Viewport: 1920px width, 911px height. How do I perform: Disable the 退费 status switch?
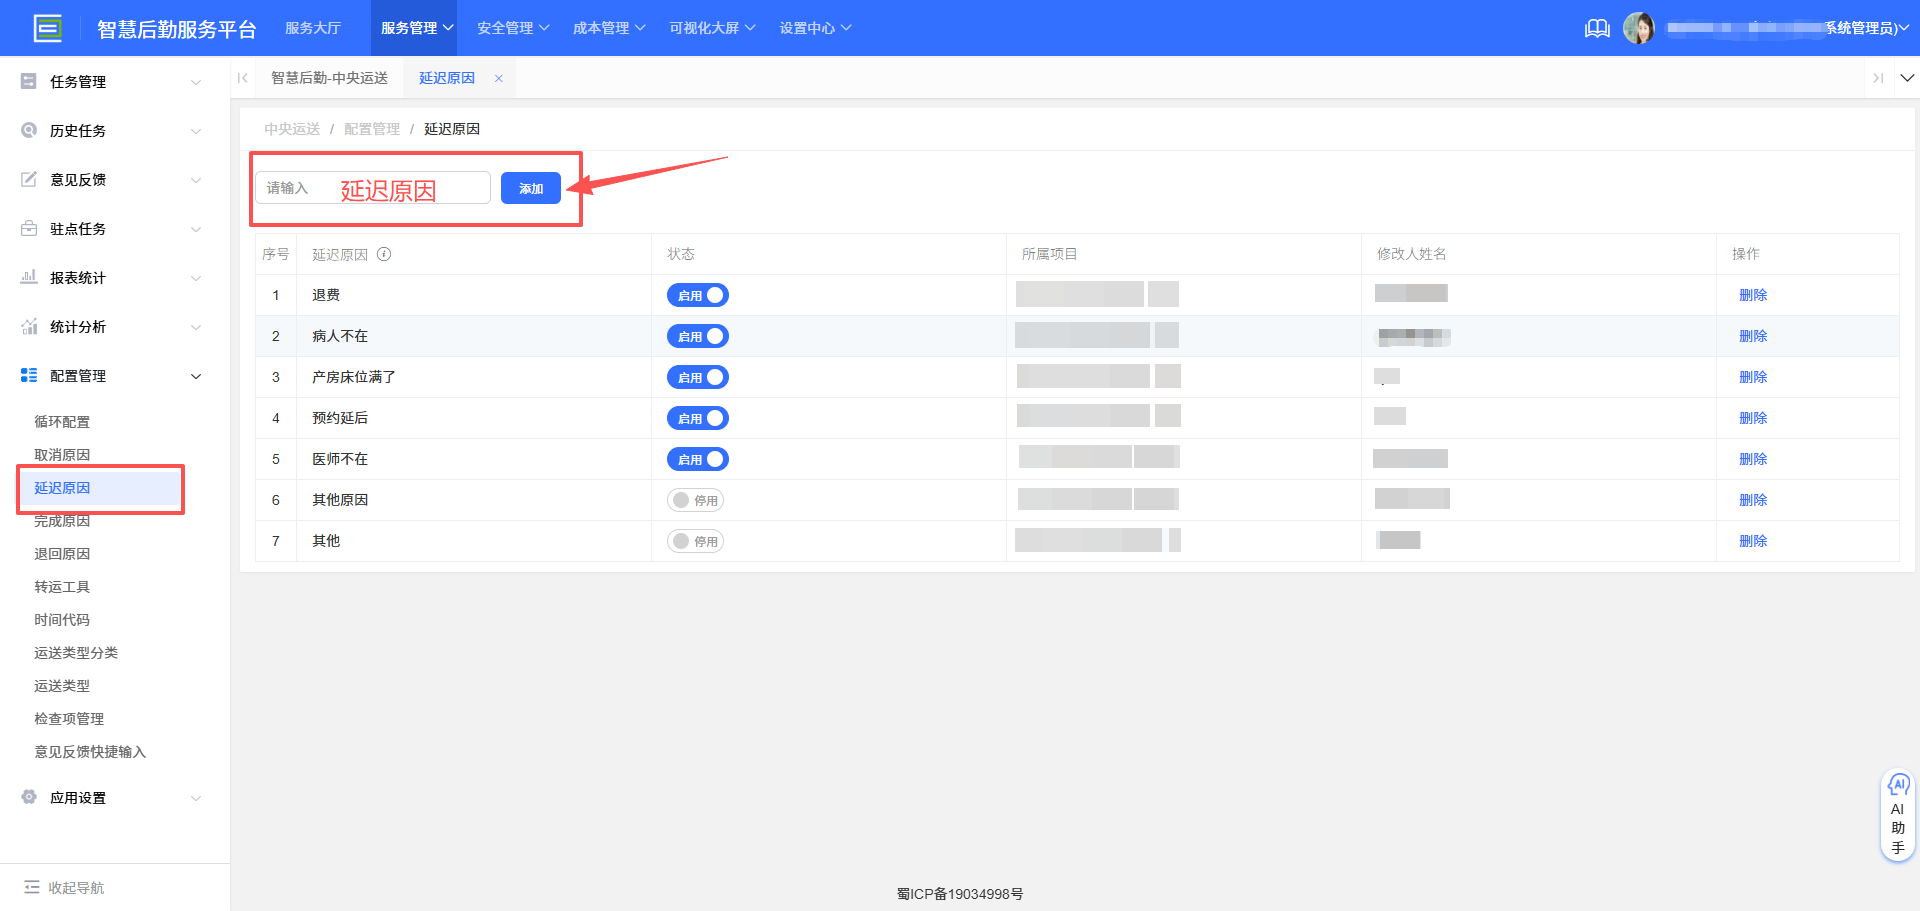698,295
